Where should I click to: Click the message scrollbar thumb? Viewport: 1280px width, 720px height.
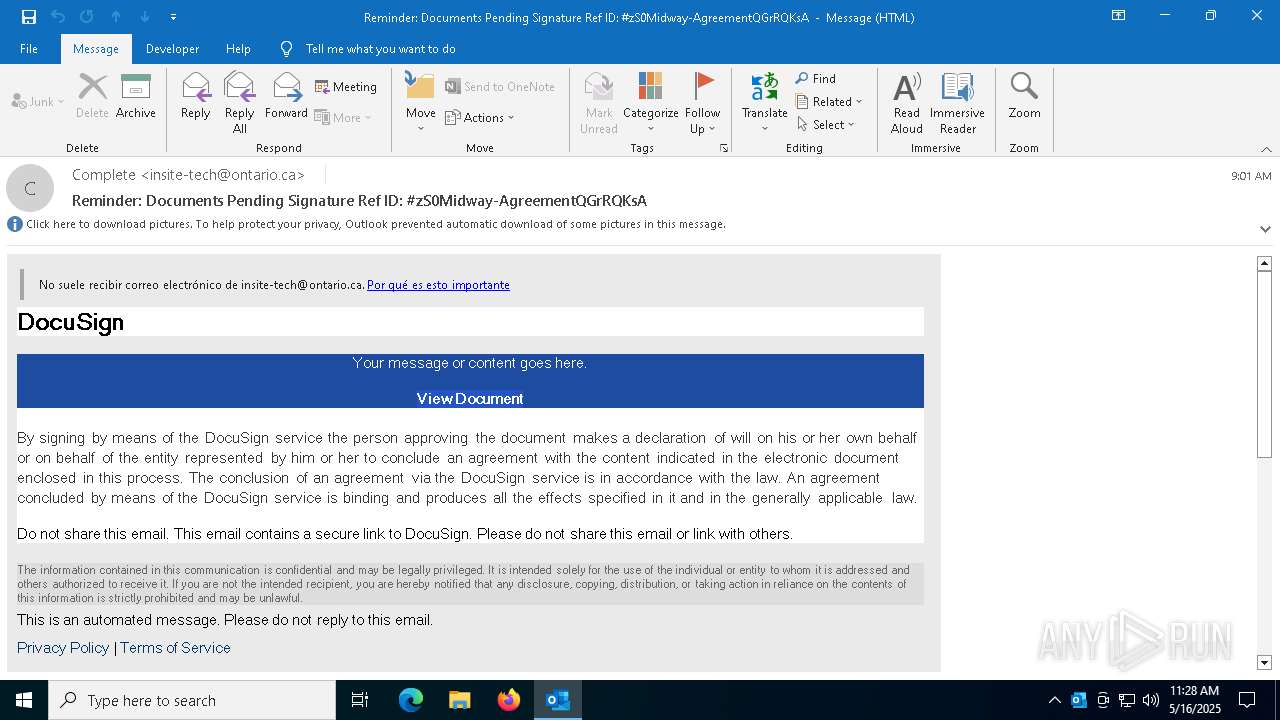[1264, 365]
